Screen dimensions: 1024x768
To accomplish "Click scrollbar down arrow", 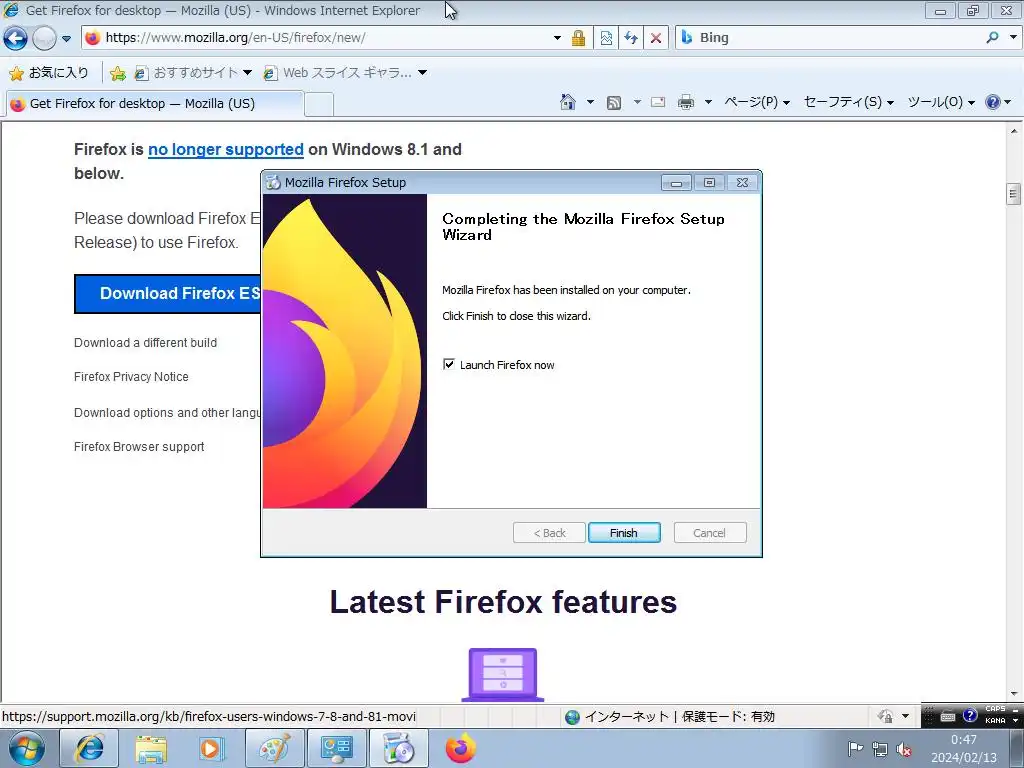I will (x=1014, y=694).
